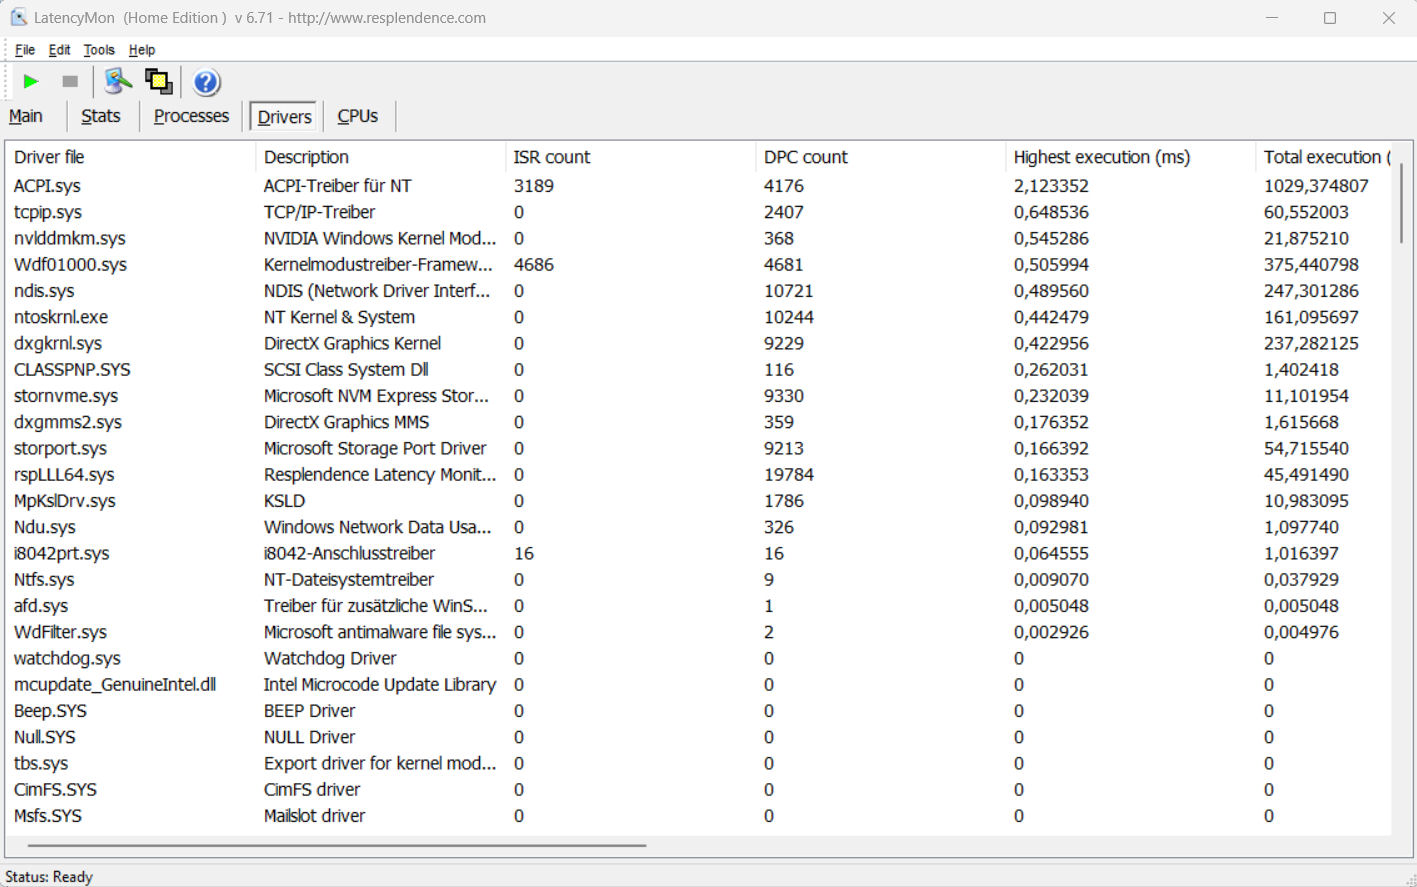Click the horizontal scrollbar of driver list
This screenshot has height=887, width=1417.
pos(336,845)
